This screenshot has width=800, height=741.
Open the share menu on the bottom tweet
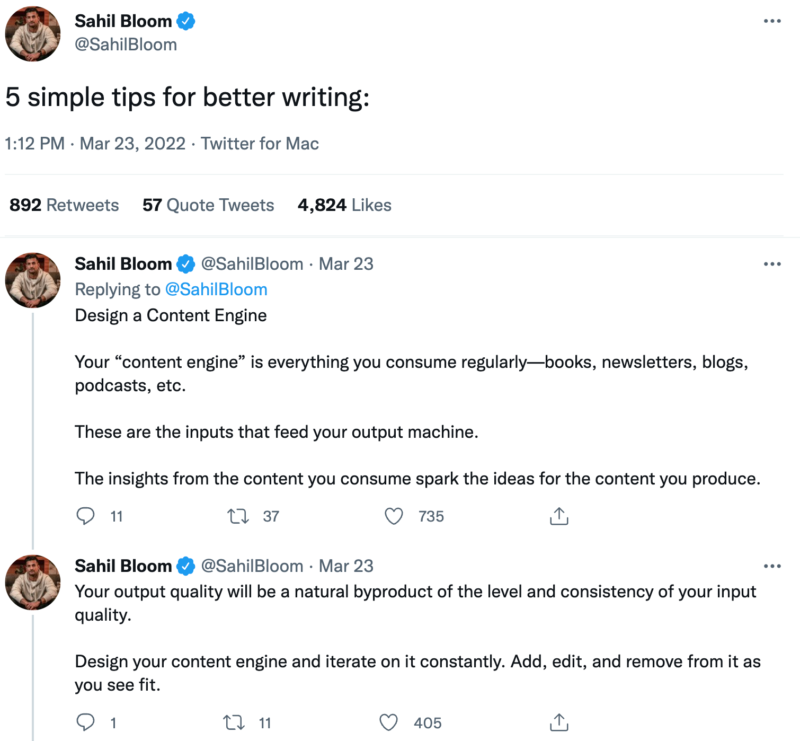pos(559,722)
